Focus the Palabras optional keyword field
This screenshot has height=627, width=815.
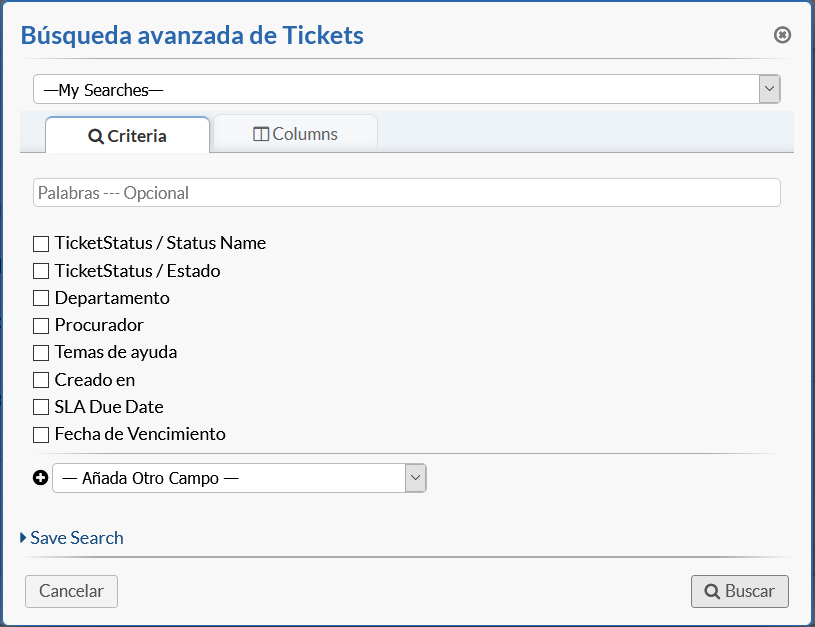(x=406, y=193)
